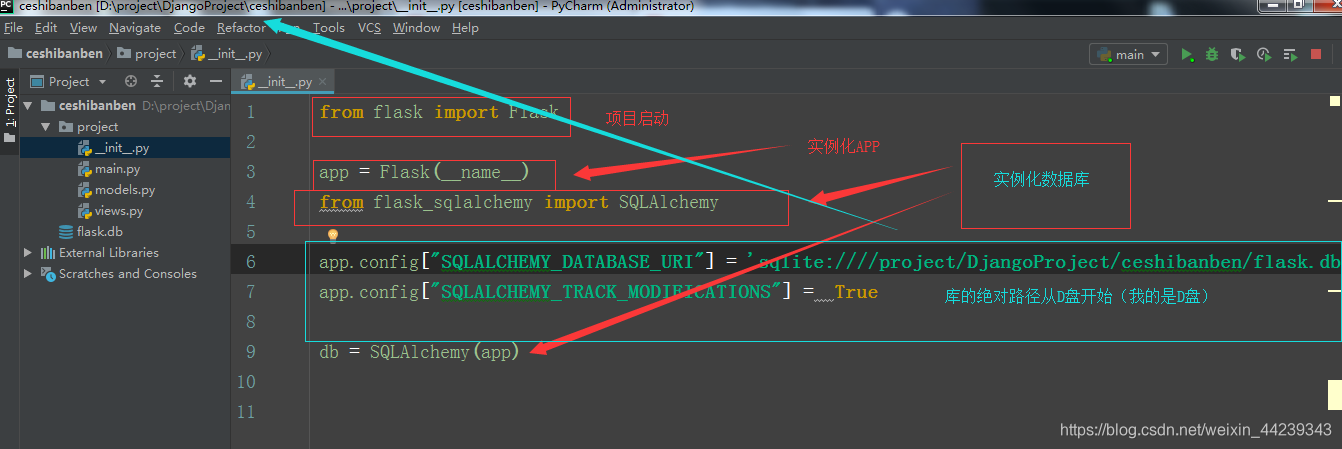This screenshot has width=1342, height=449.
Task: Start debugging with the bug icon
Action: pyautogui.click(x=1212, y=55)
